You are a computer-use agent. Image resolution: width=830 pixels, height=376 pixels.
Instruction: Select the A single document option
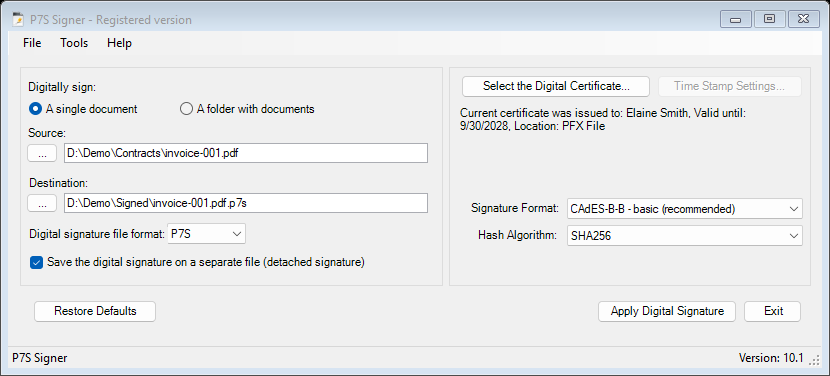point(83,109)
